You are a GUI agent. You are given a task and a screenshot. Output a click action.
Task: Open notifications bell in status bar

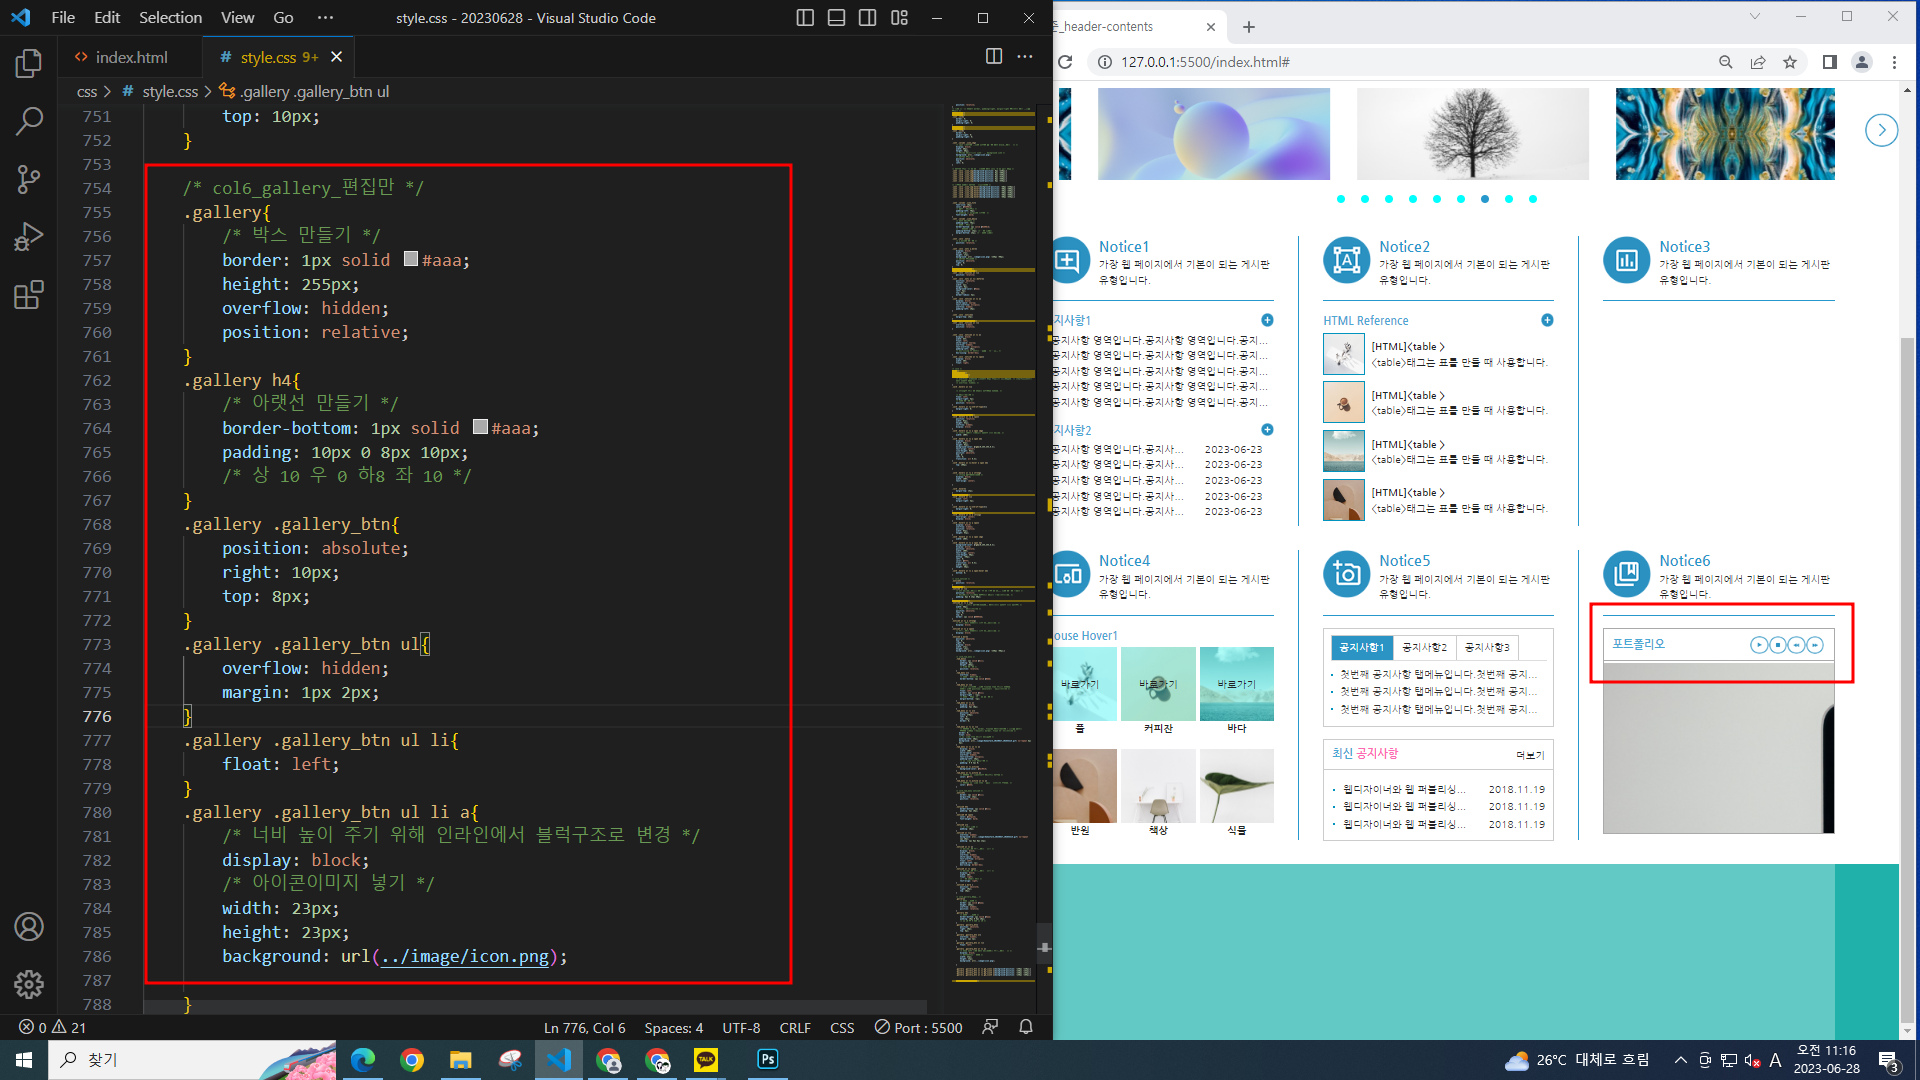click(x=1025, y=1027)
